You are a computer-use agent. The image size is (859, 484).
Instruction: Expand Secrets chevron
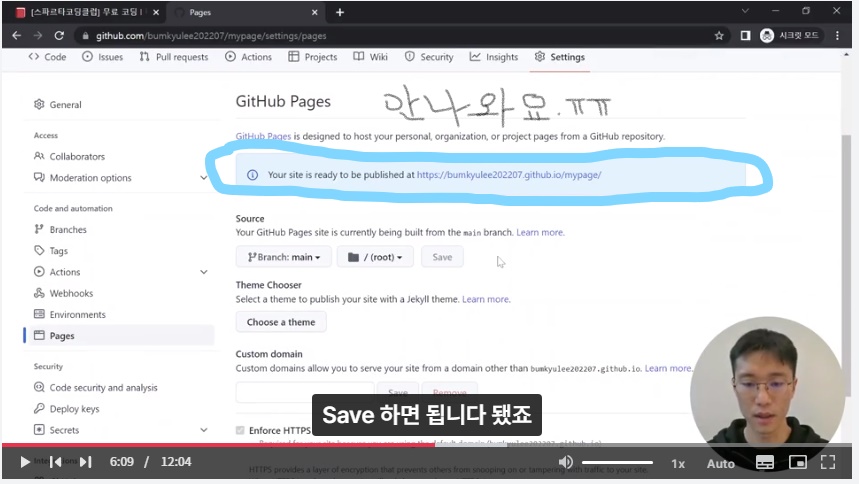(x=204, y=431)
